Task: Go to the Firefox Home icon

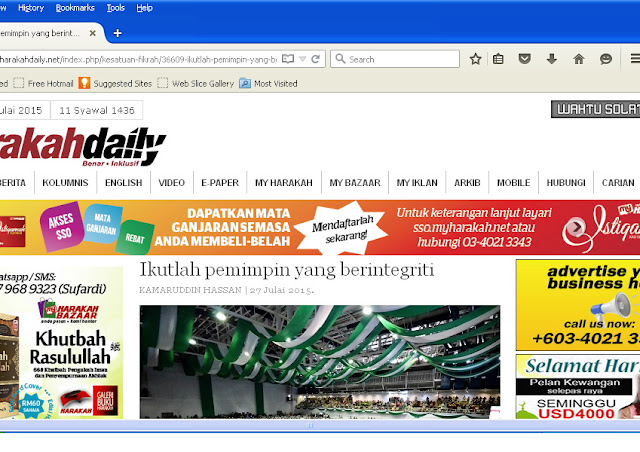Action: coord(579,59)
